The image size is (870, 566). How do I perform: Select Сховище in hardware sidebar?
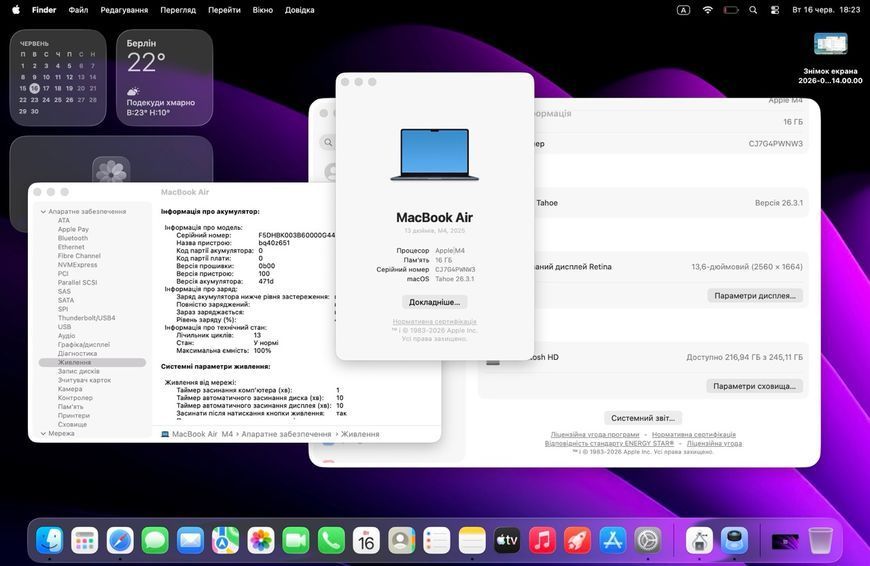[x=72, y=424]
